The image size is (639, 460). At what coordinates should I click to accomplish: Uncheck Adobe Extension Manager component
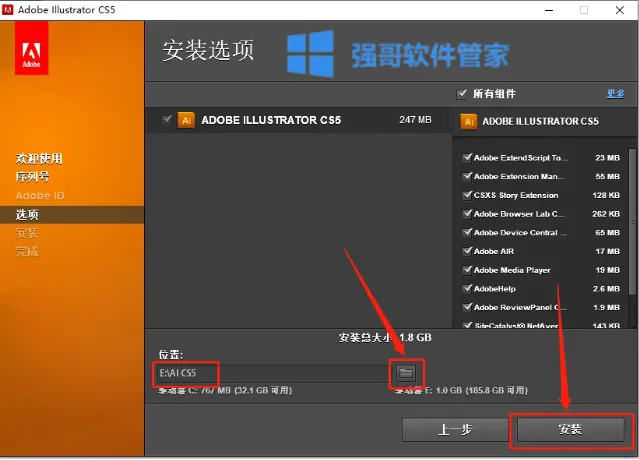[x=467, y=176]
